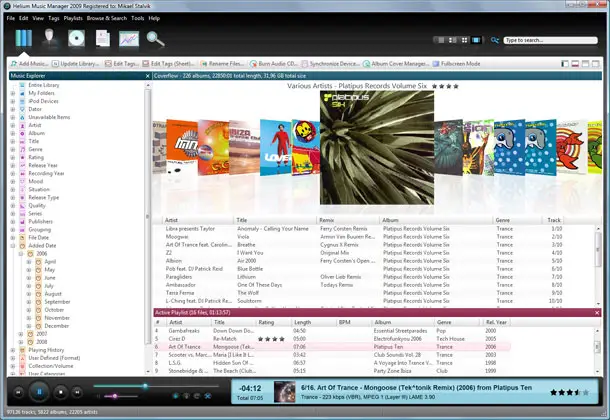
Task: Skip to next track button
Action: coord(77,392)
